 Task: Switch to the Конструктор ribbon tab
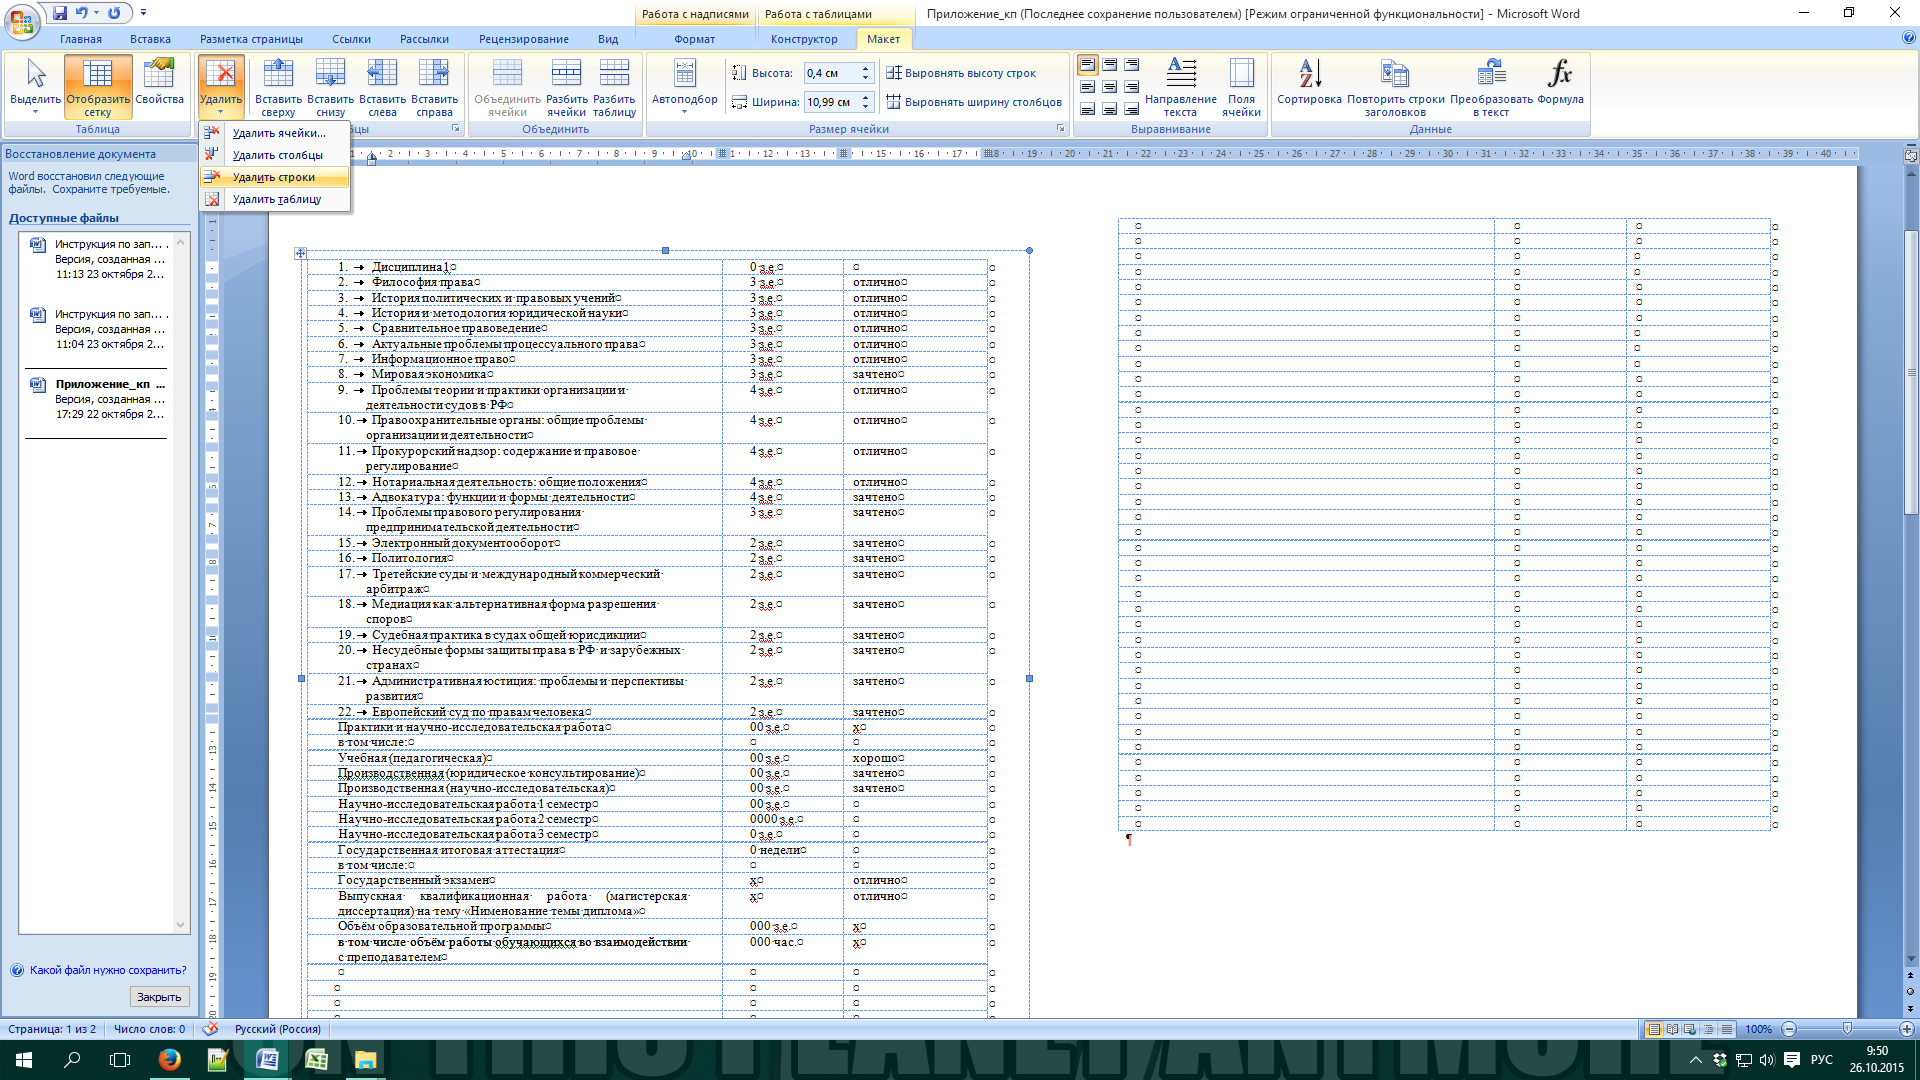[x=804, y=39]
